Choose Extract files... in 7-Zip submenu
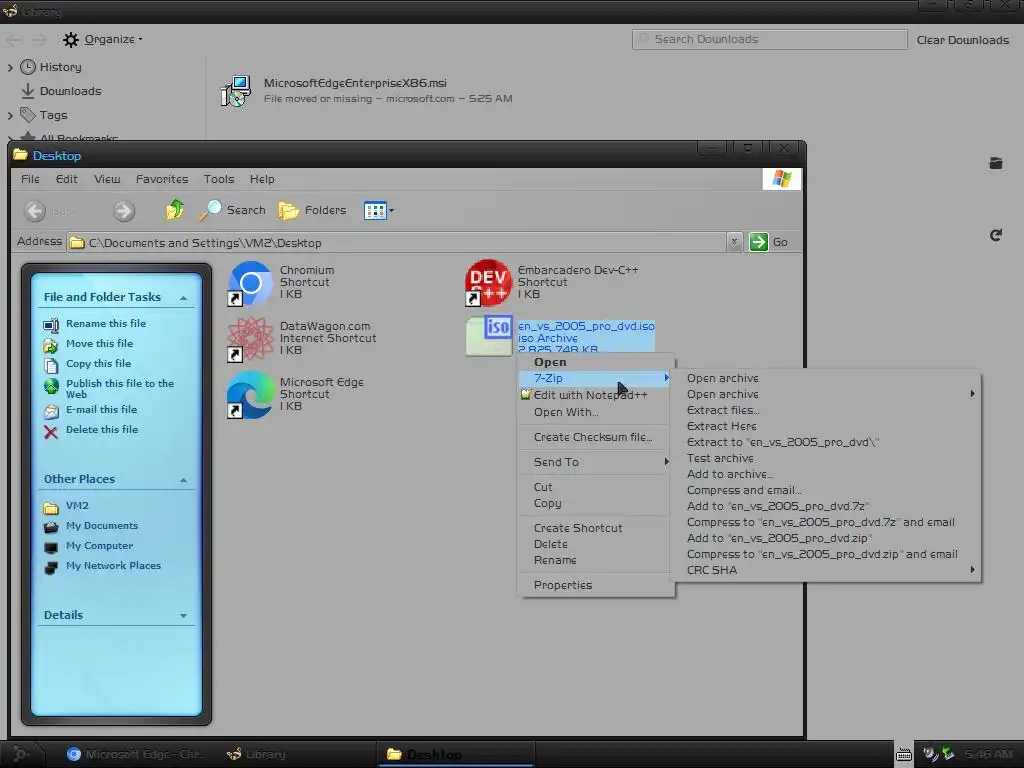The image size is (1024, 768). (x=825, y=410)
